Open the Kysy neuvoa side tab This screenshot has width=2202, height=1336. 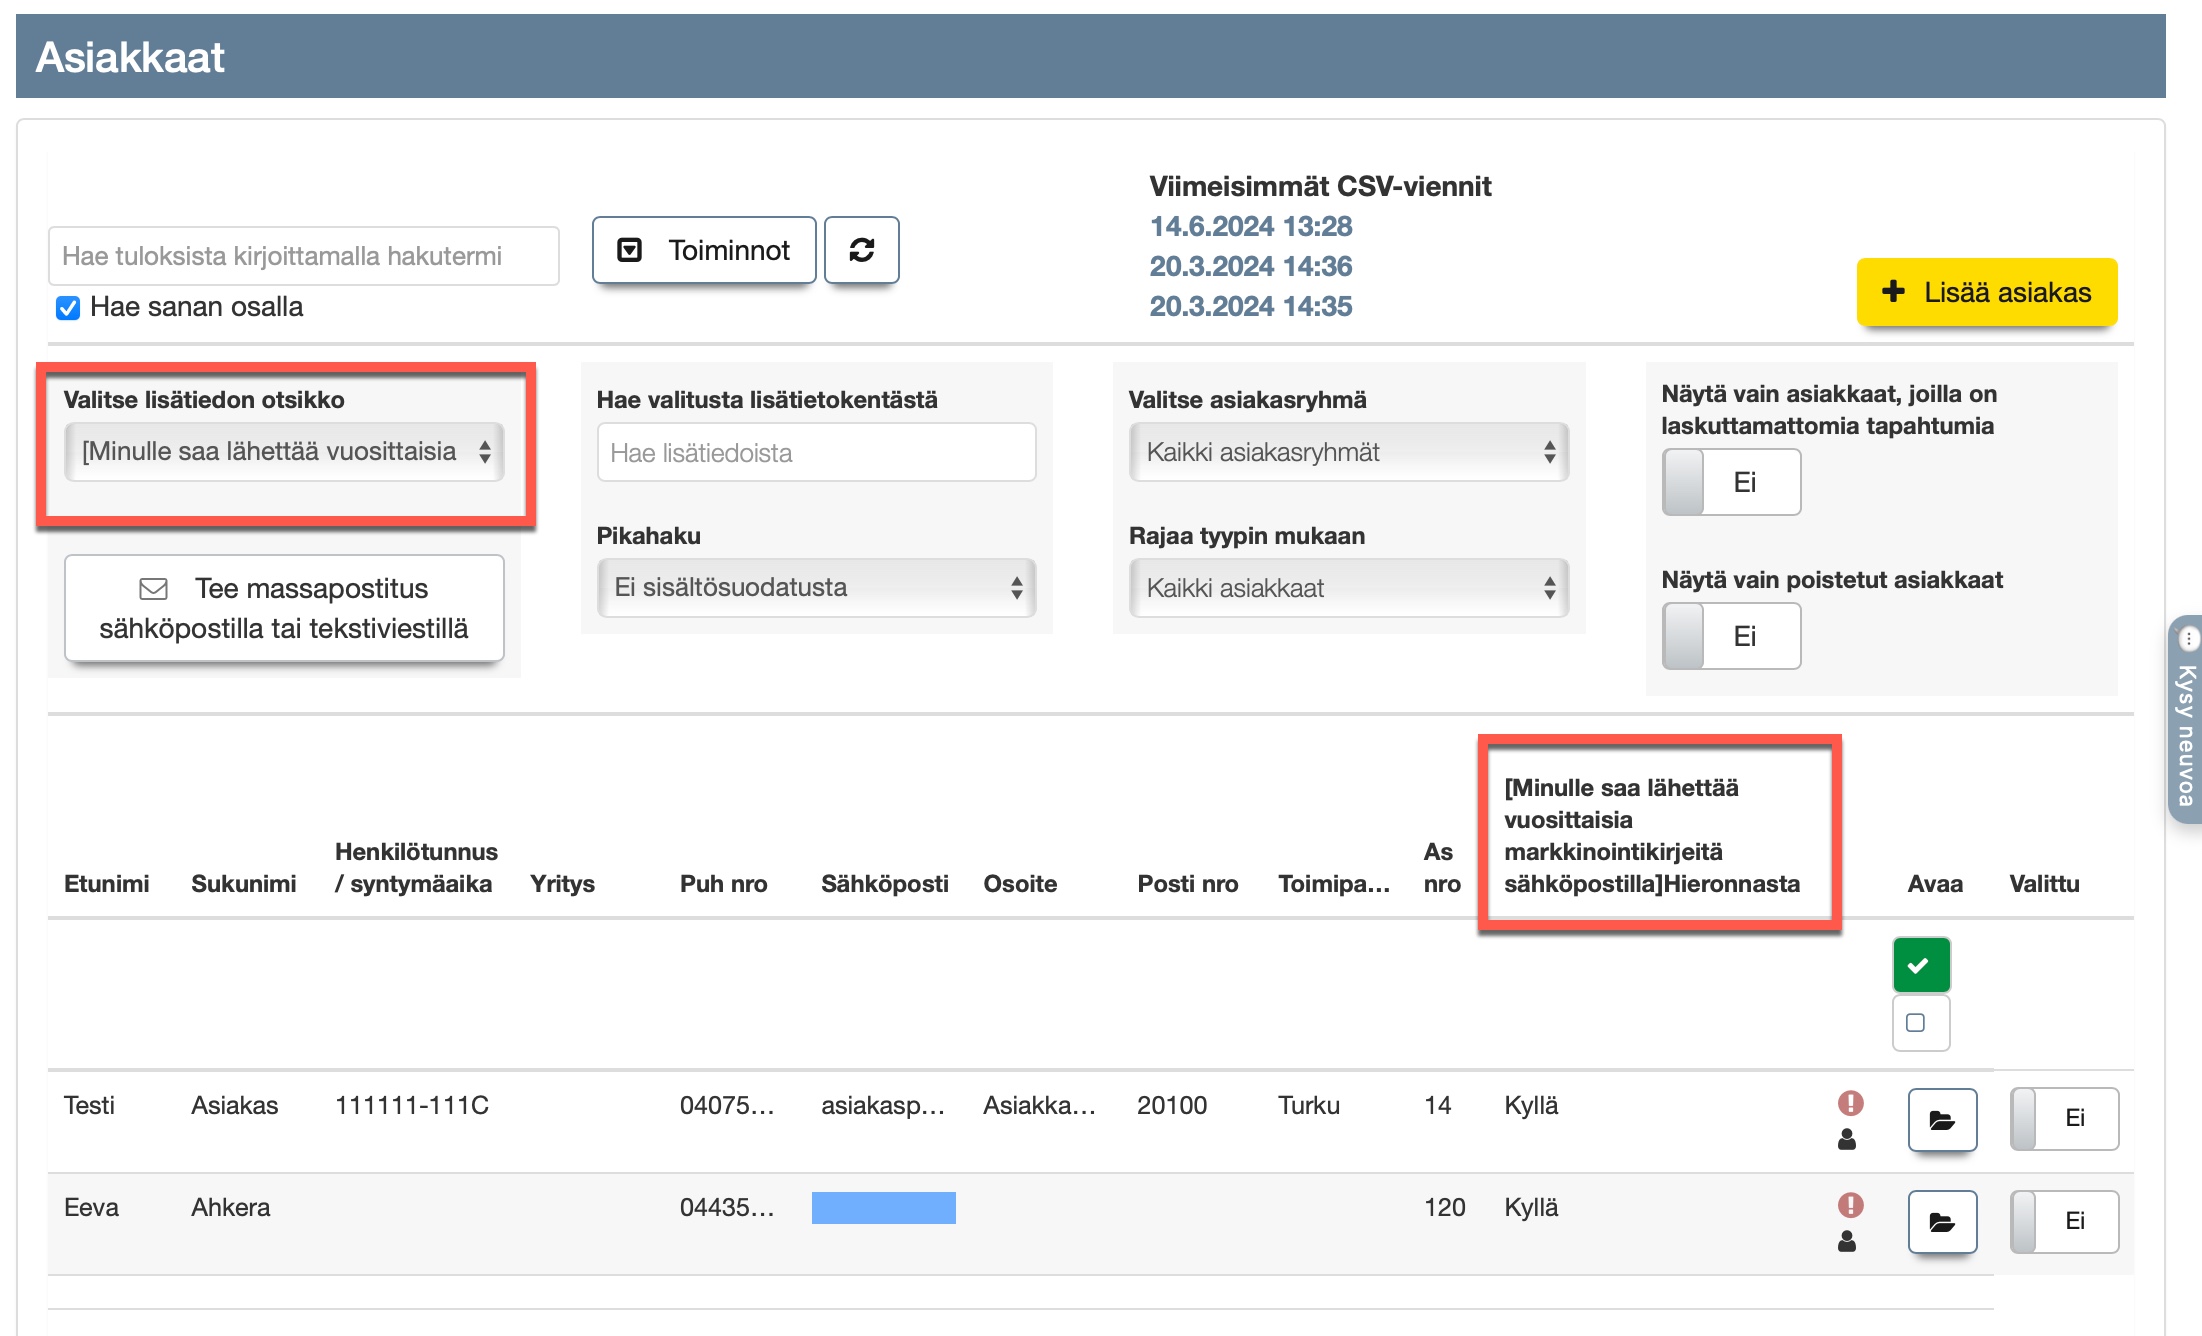(x=2186, y=720)
